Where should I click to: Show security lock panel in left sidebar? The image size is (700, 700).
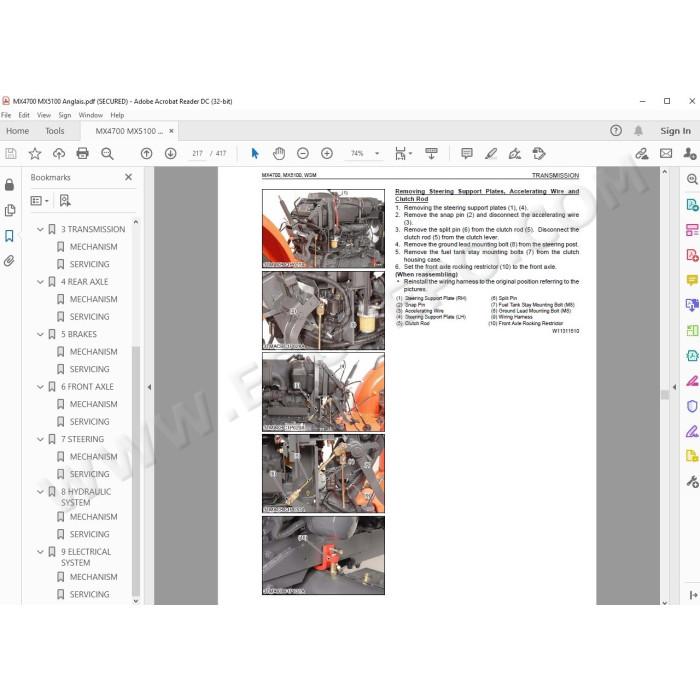pos(9,184)
